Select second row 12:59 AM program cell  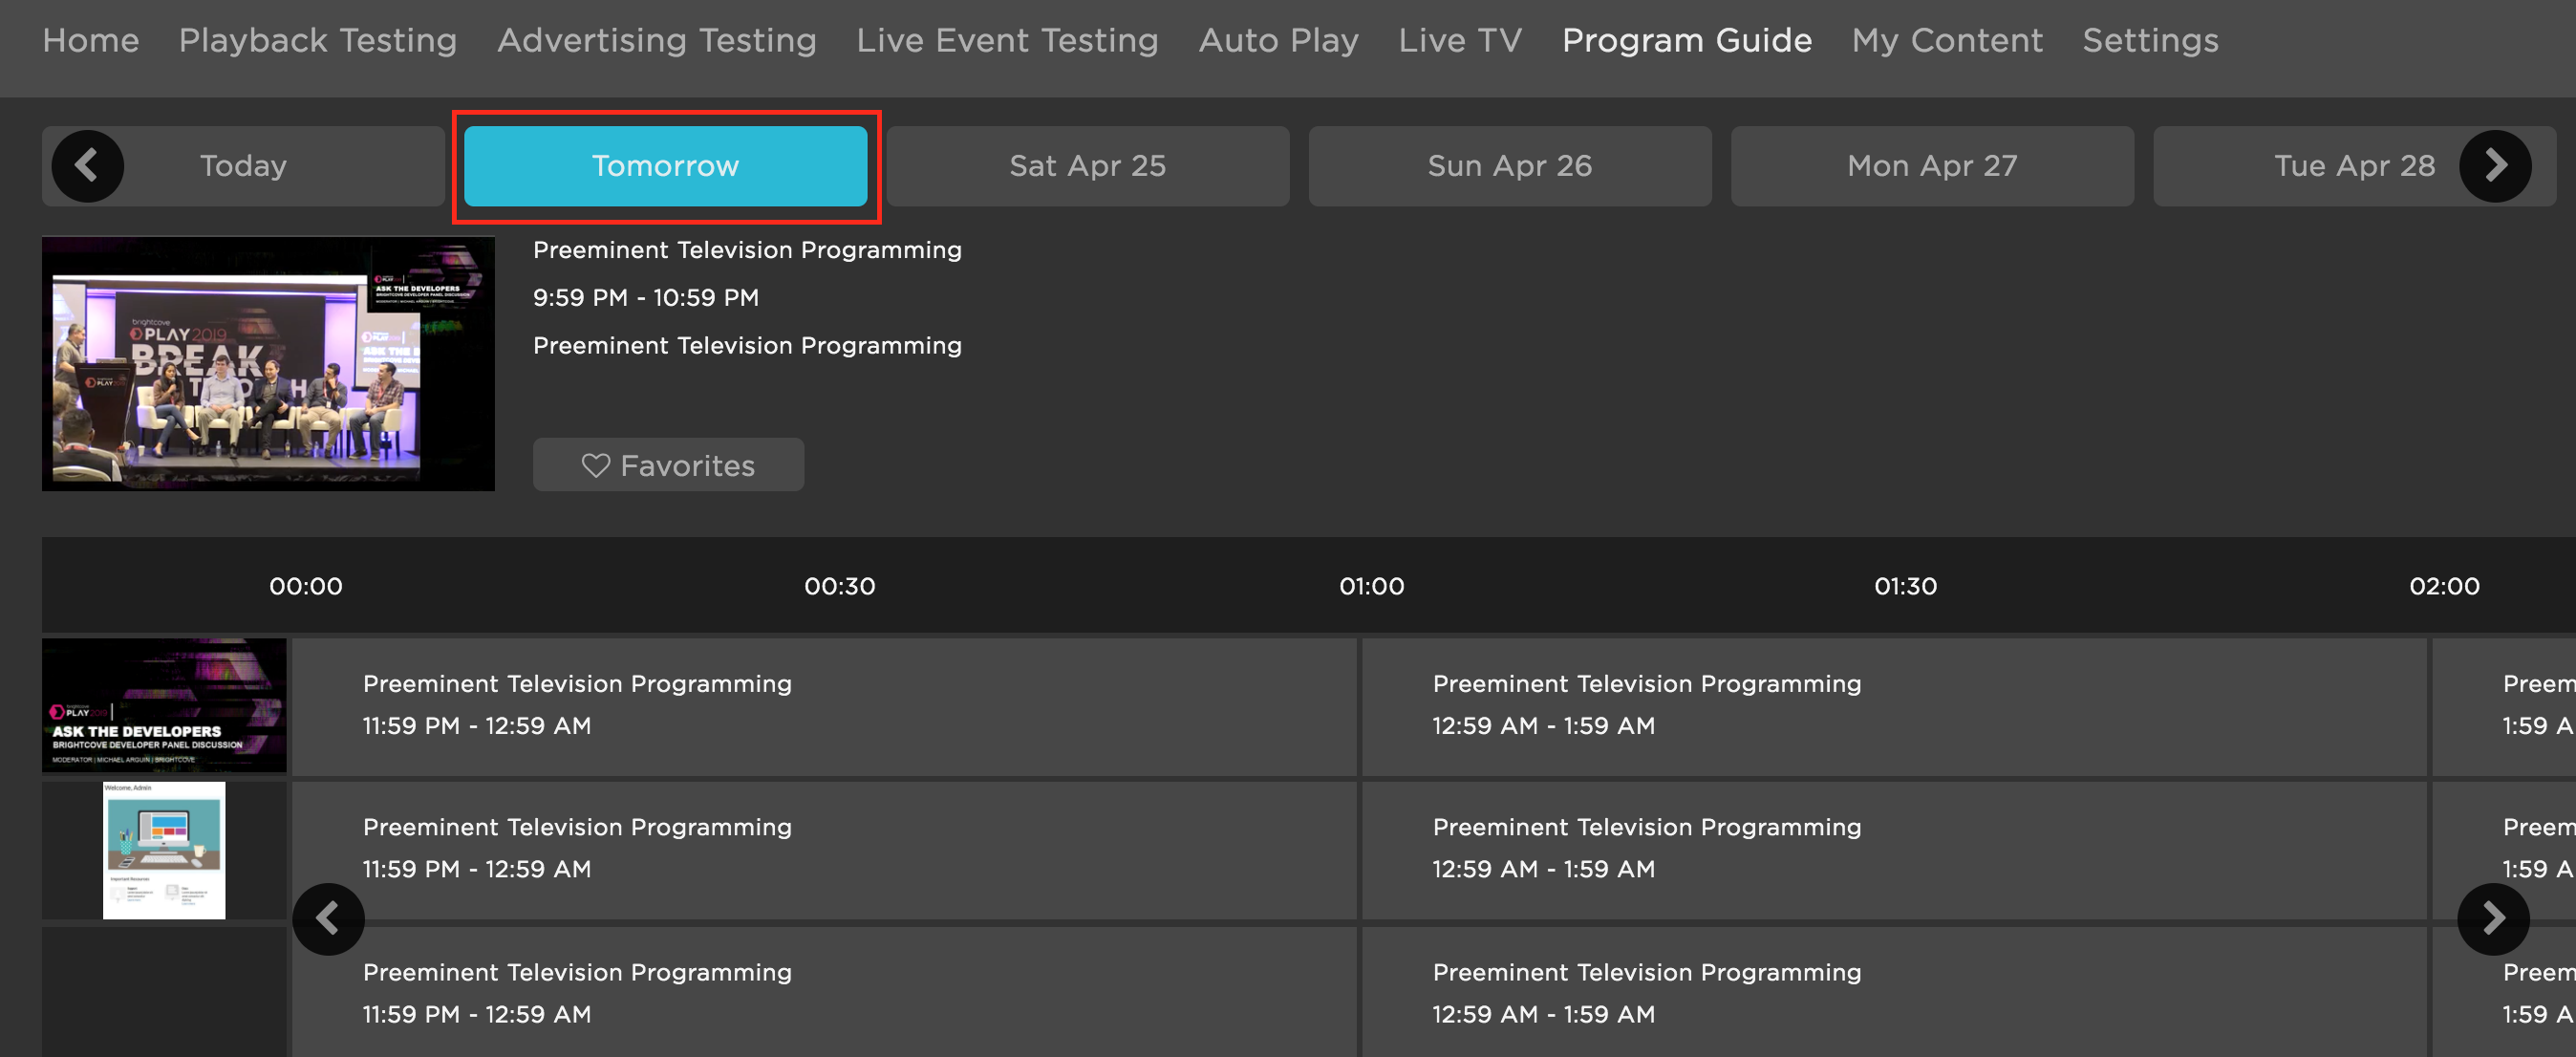click(x=1894, y=850)
